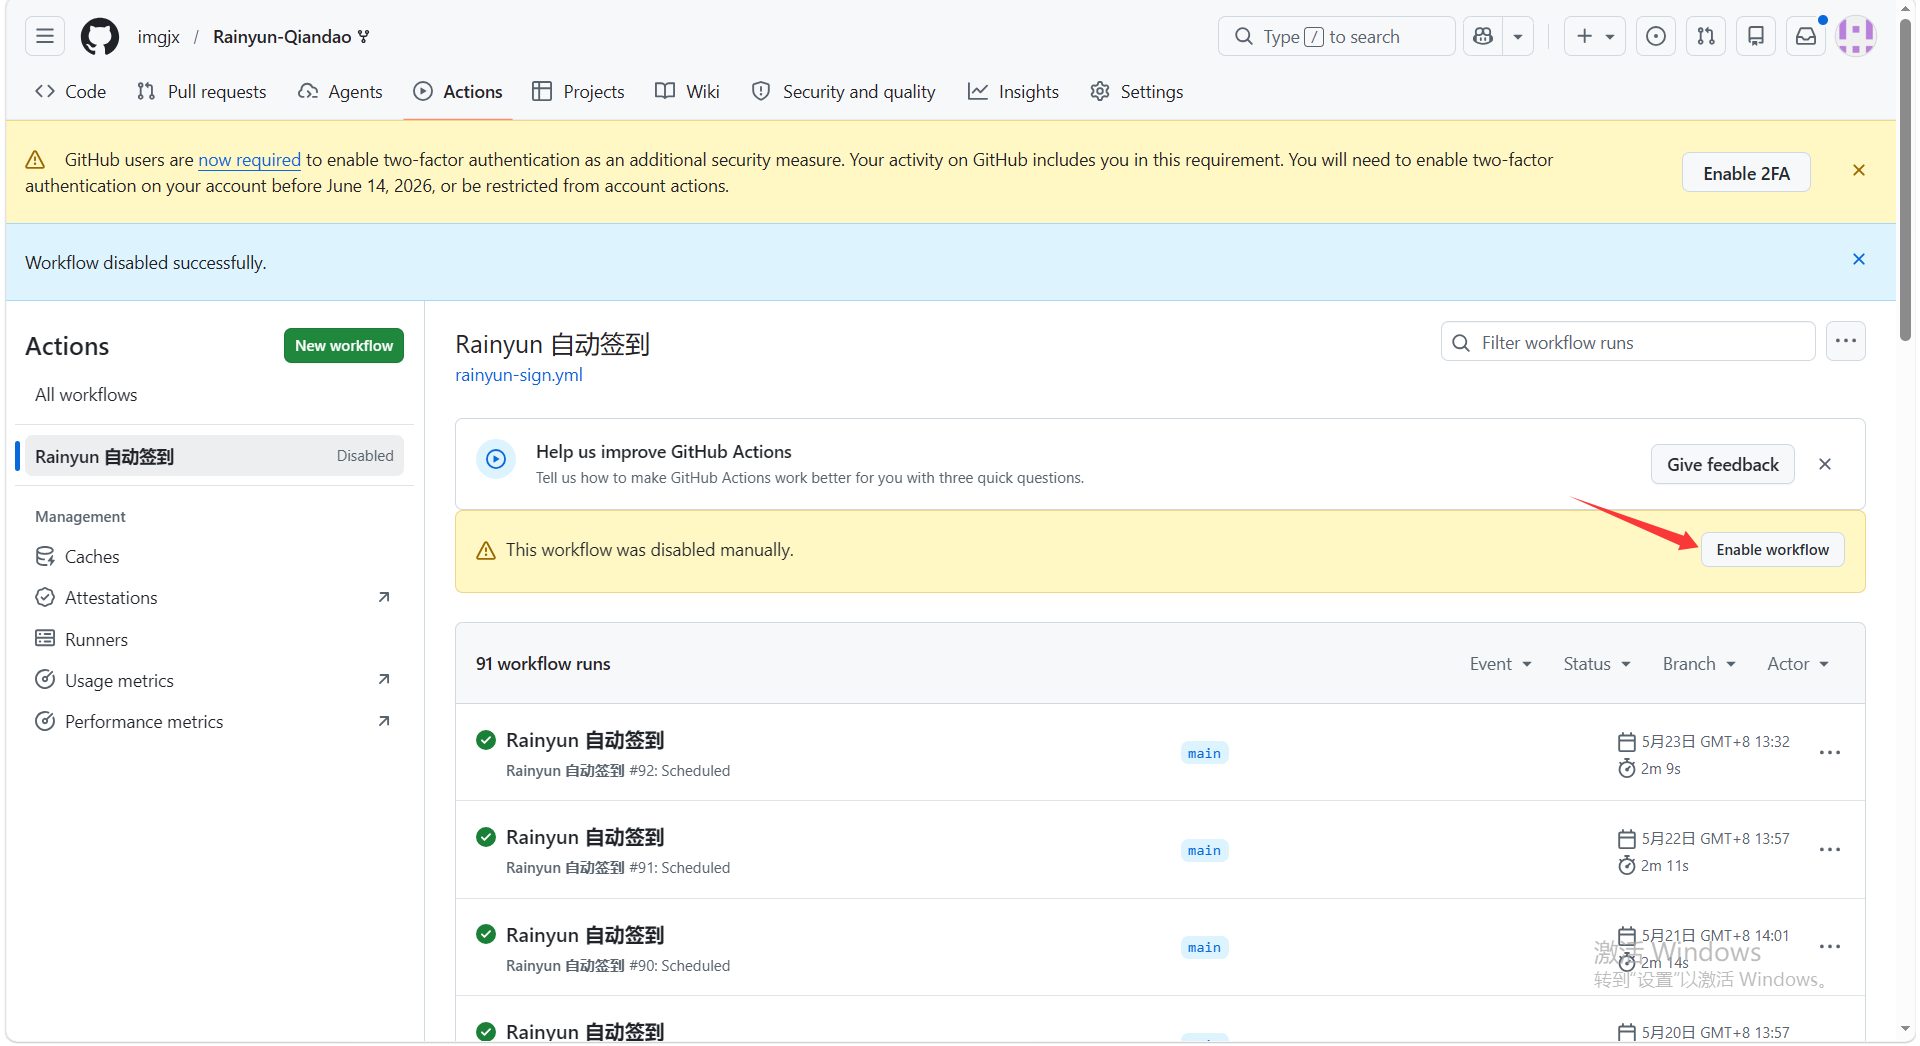Open the Code tab
The width and height of the screenshot is (1920, 1046).
(x=70, y=92)
